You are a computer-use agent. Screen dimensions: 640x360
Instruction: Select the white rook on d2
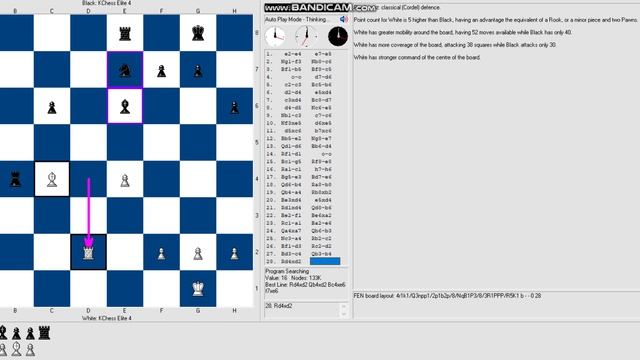[88, 253]
